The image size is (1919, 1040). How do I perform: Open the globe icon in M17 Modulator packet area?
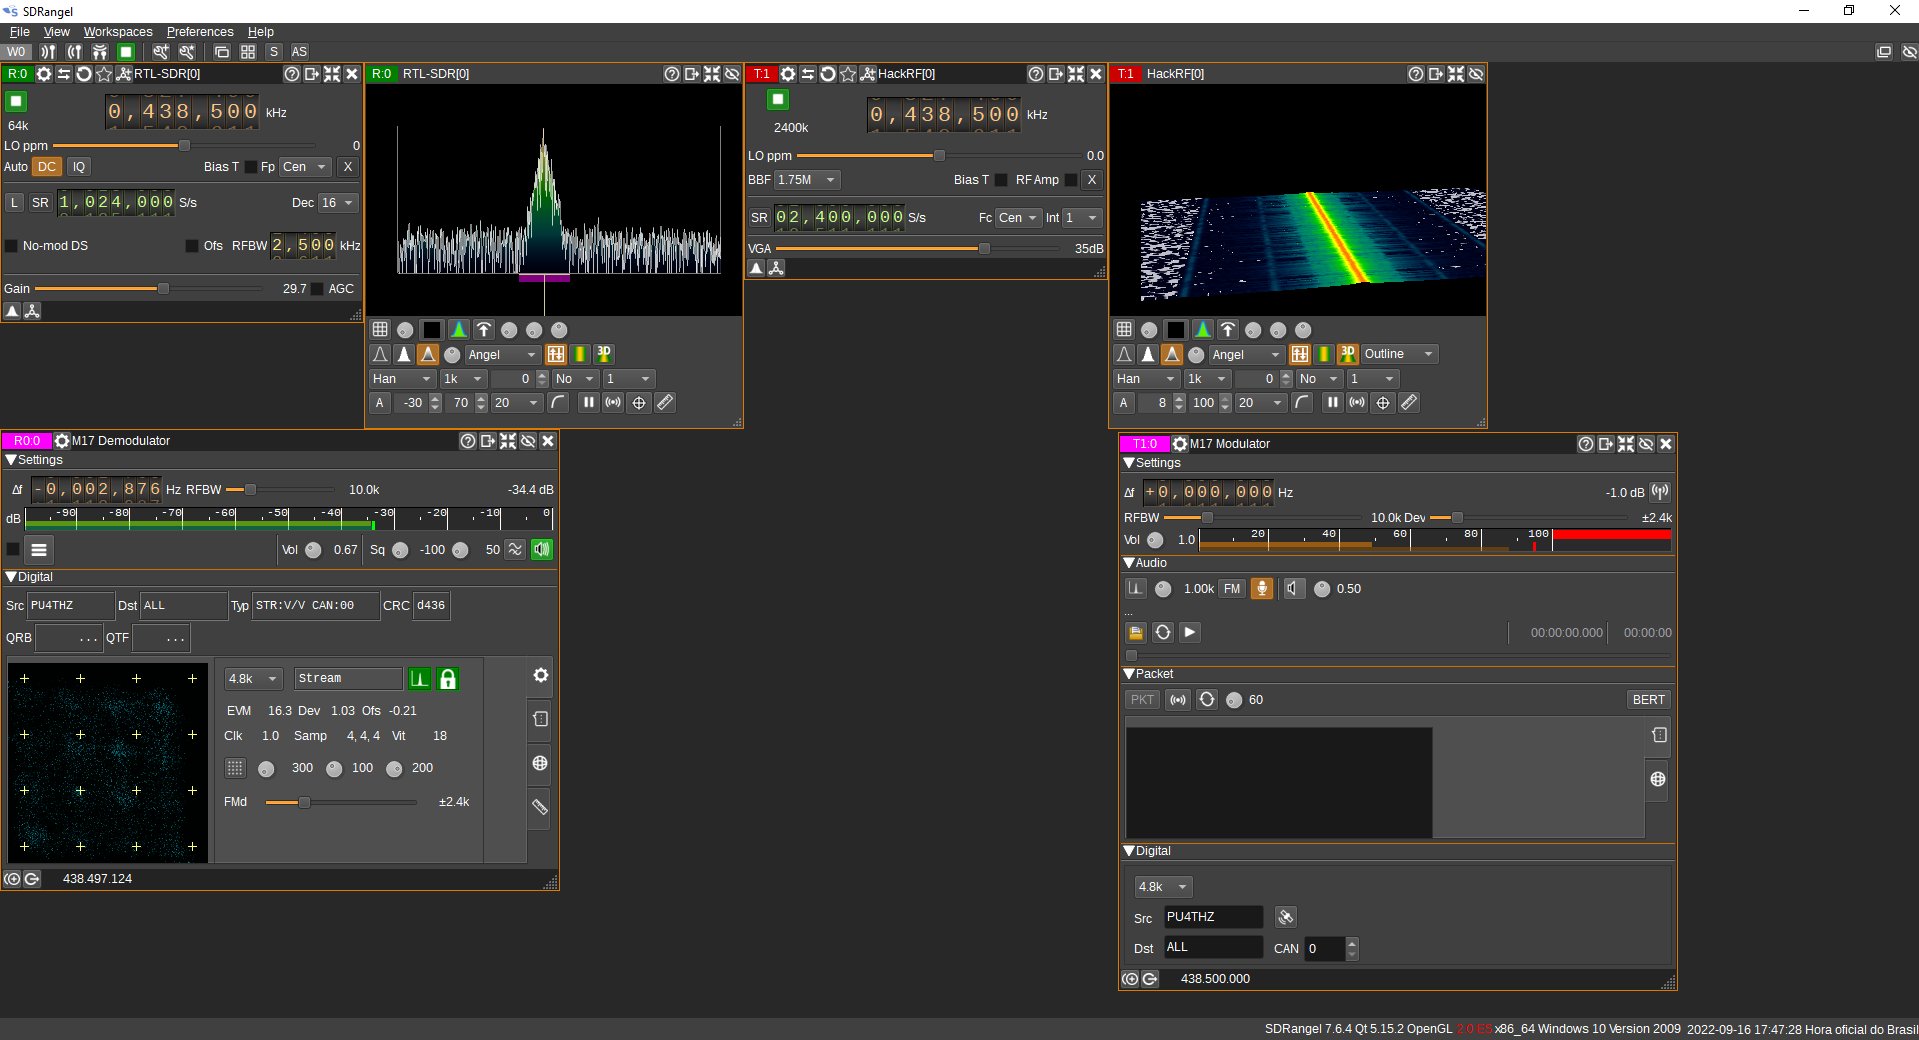pos(1658,779)
